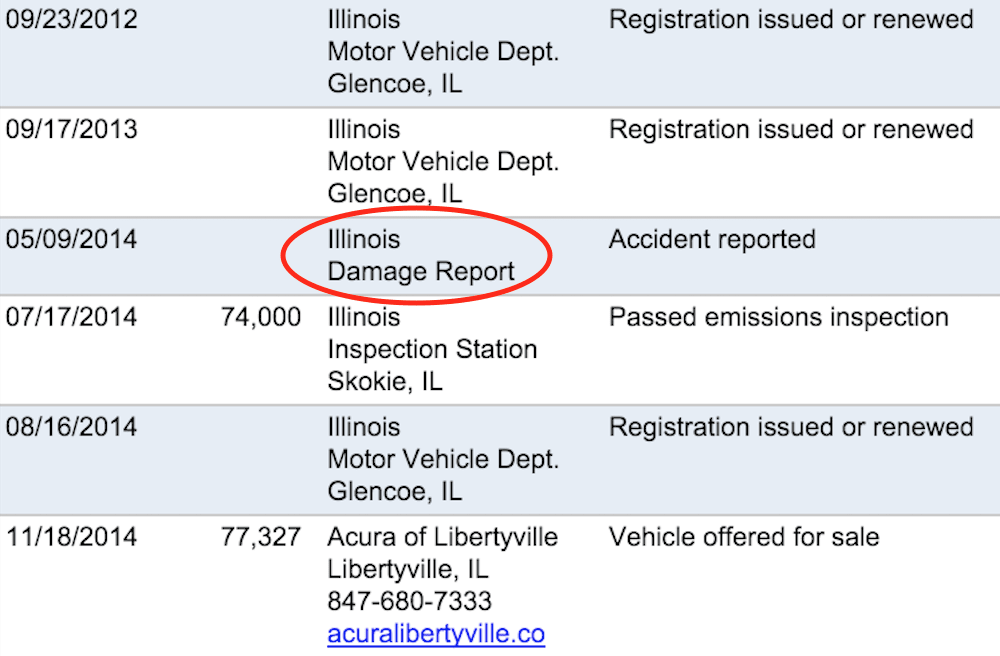This screenshot has height=656, width=1000.
Task: Select the 77,327 mileage reading
Action: tap(261, 537)
